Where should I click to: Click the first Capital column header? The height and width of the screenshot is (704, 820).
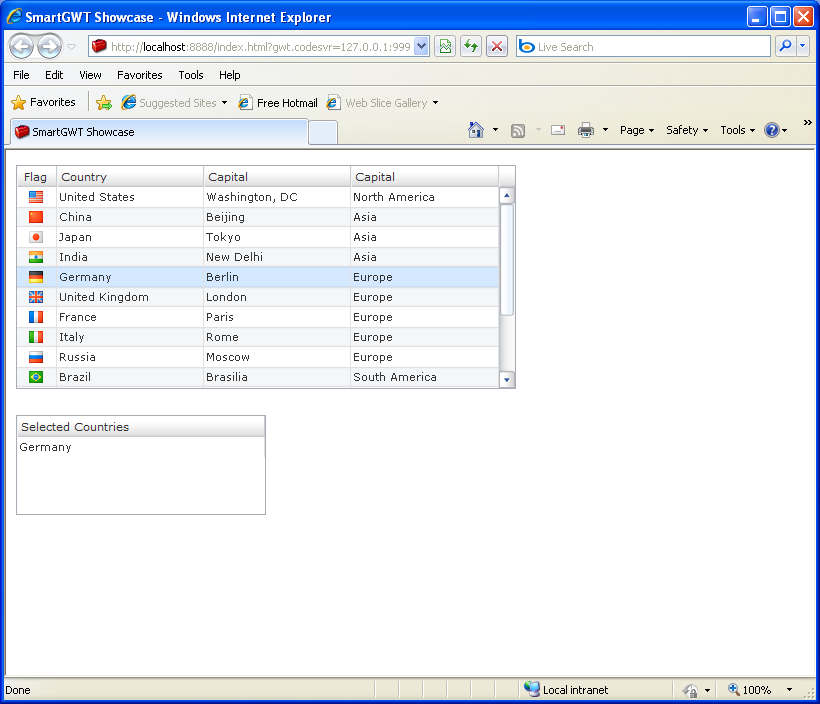click(277, 177)
